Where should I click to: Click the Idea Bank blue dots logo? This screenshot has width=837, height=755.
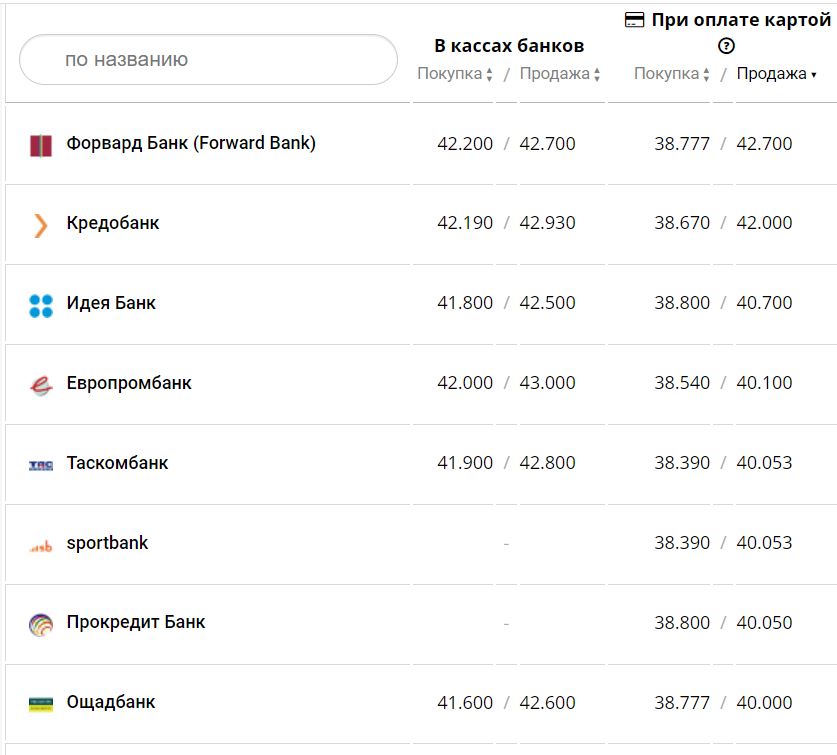click(x=40, y=305)
